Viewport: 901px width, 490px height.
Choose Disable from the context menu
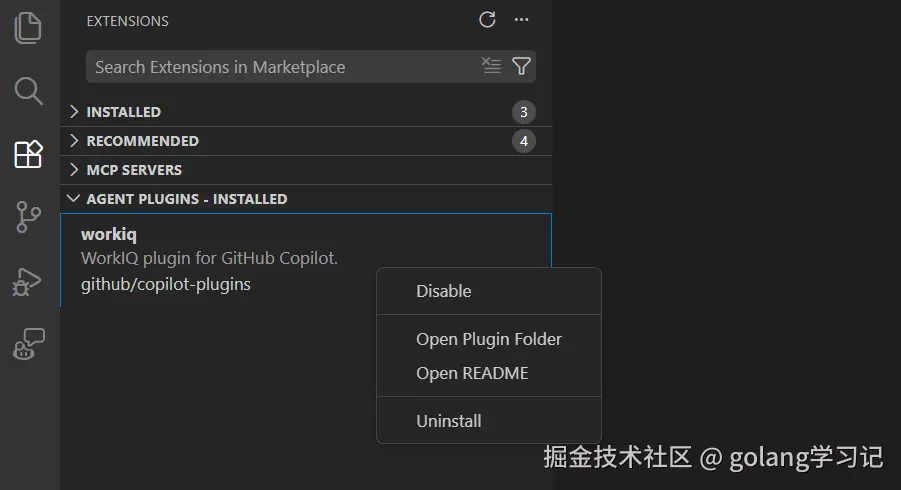488,291
